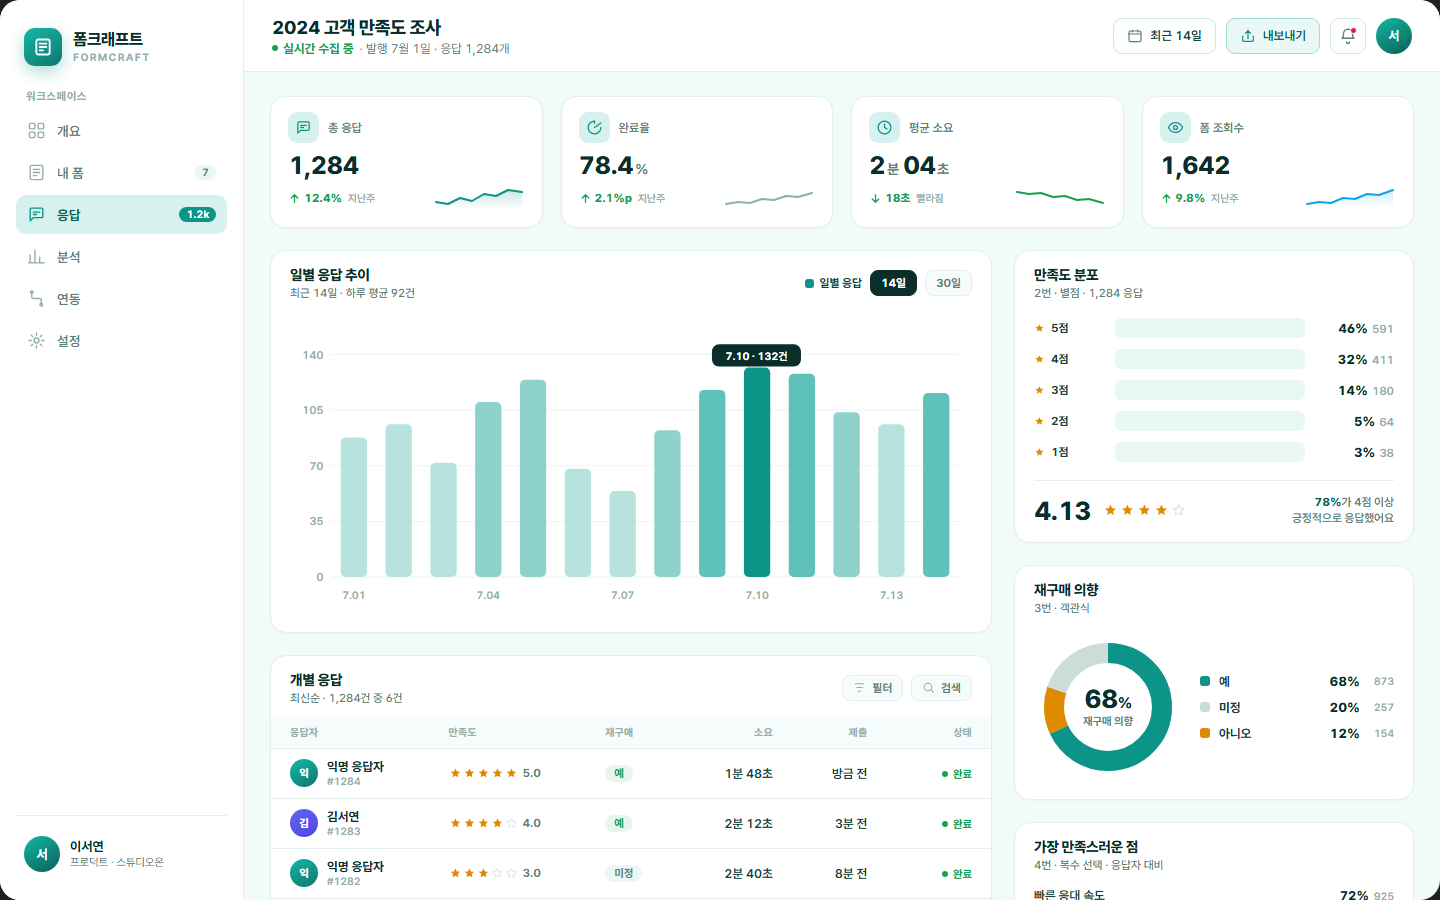The height and width of the screenshot is (900, 1440).
Task: Click the 폼크래프트 logo icon
Action: [x=43, y=47]
